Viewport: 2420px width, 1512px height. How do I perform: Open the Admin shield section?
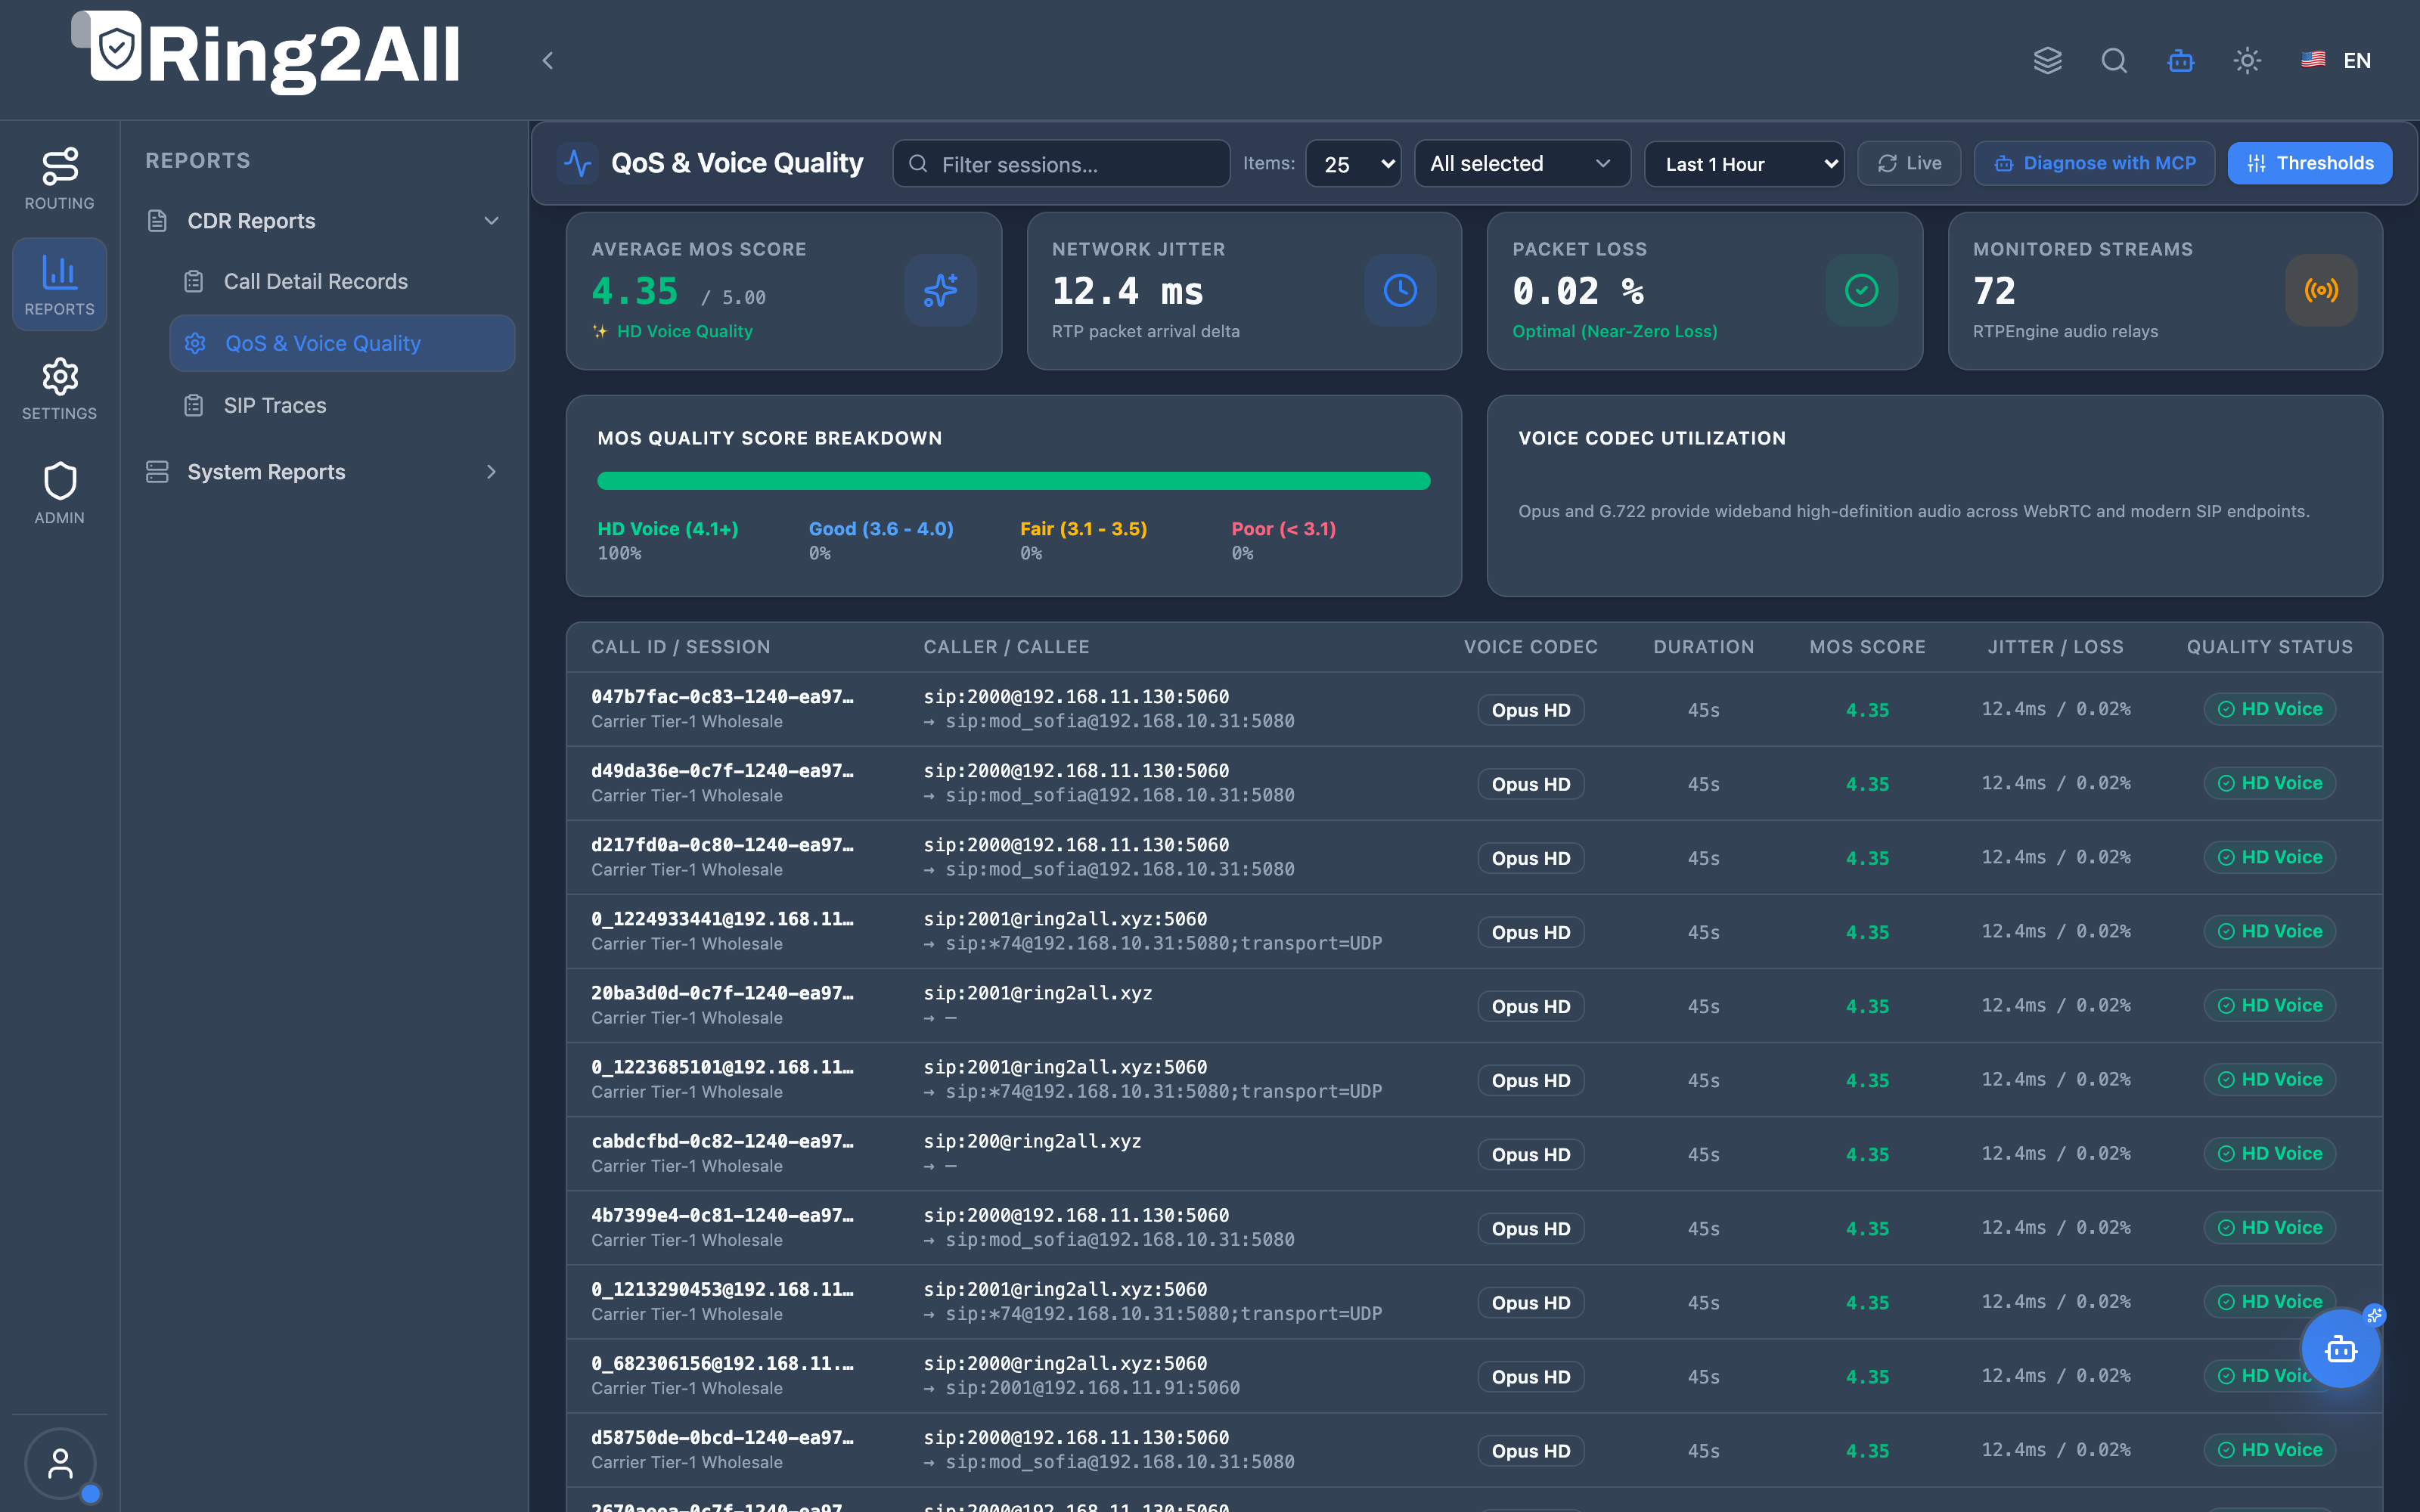(59, 493)
